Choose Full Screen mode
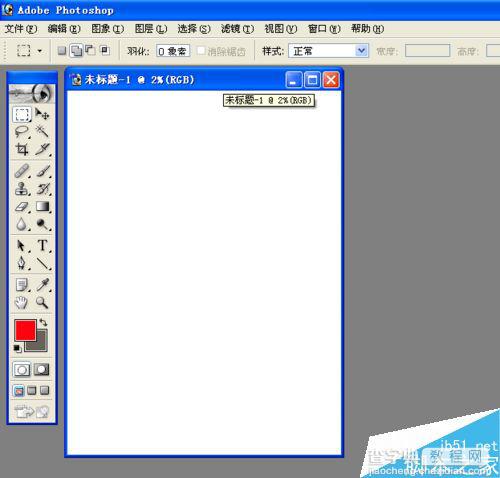 pos(45,390)
